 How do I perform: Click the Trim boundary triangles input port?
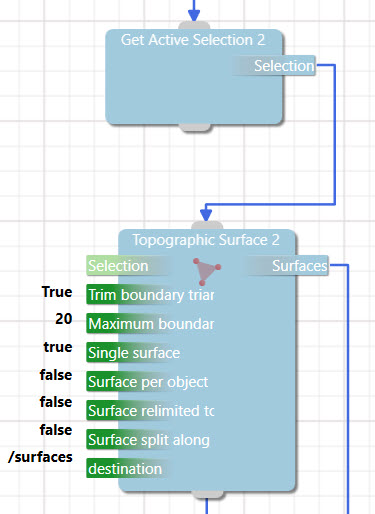[x=150, y=295]
